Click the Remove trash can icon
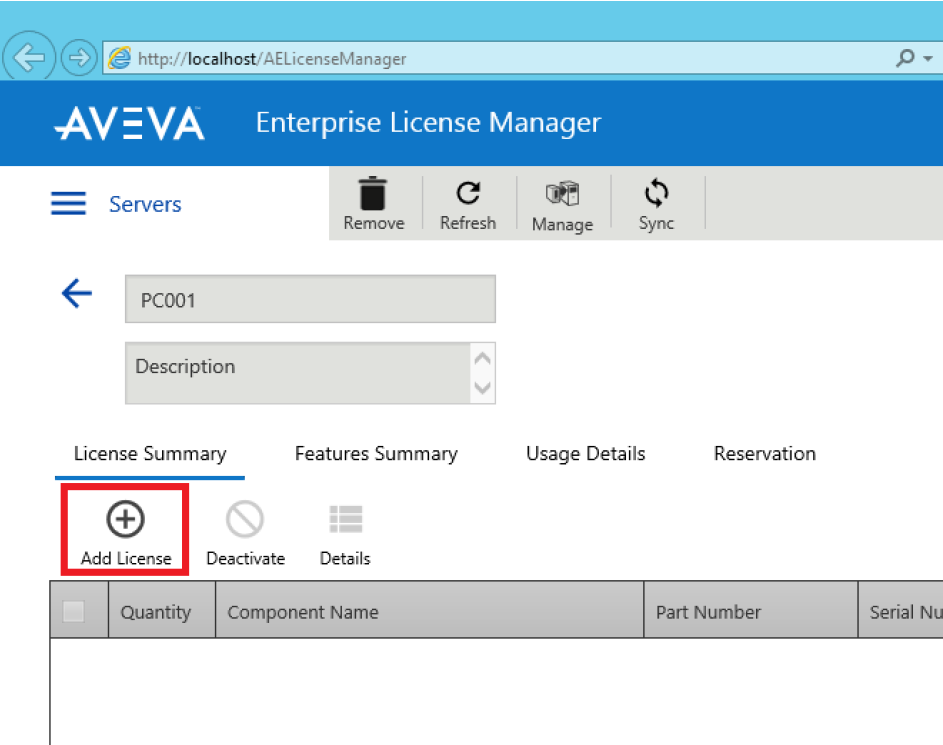The height and width of the screenshot is (745, 943). (x=373, y=194)
